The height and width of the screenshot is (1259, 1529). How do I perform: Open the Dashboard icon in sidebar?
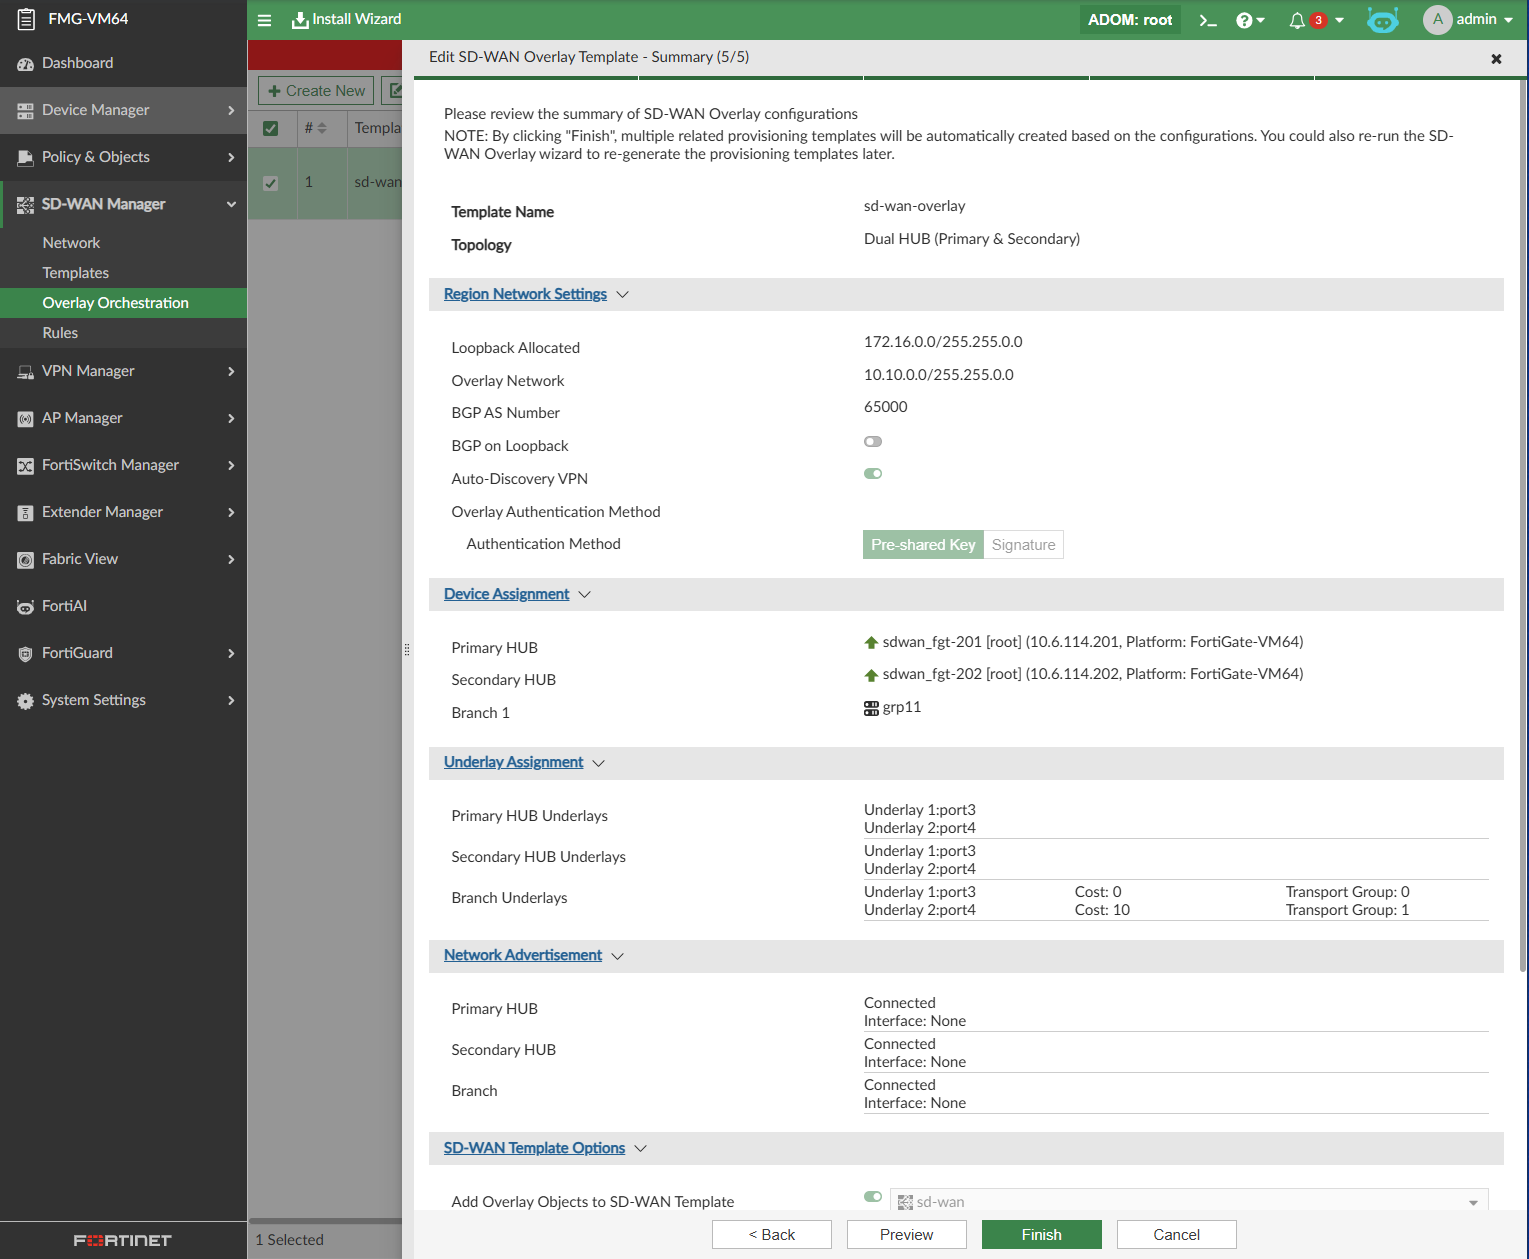click(26, 63)
